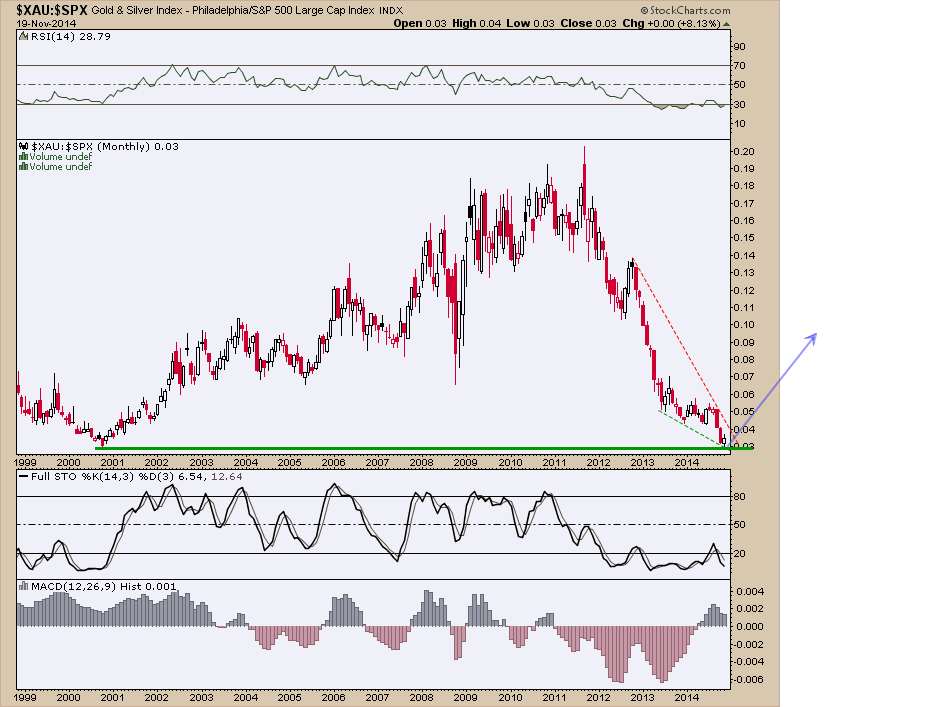The image size is (930, 707).
Task: Click the 0.10 price axis label
Action: point(744,325)
